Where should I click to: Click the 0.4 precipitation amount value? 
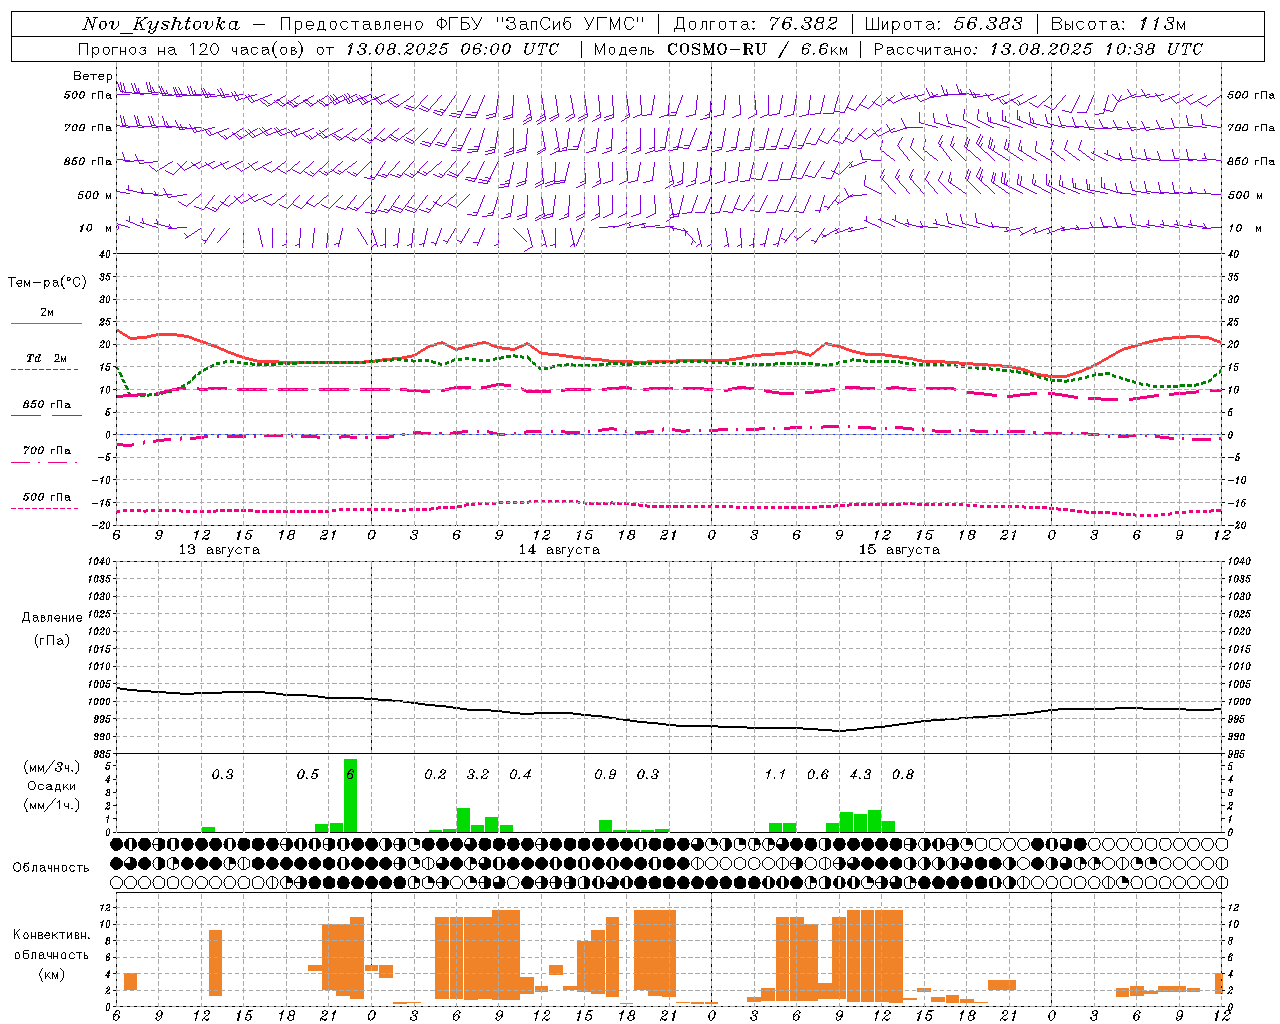[520, 774]
